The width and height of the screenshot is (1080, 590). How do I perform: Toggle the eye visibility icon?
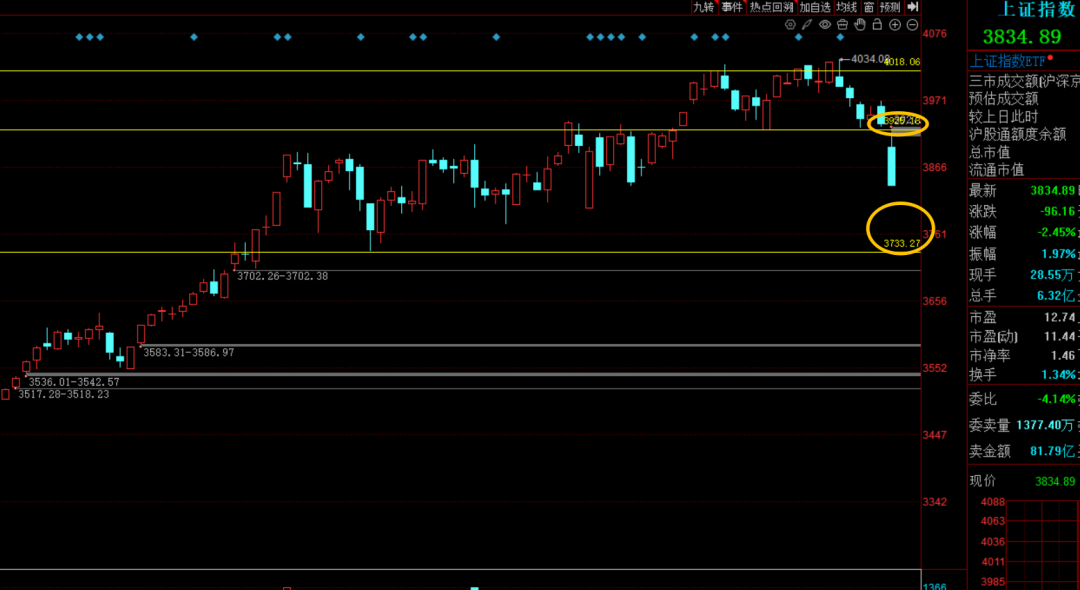tap(825, 24)
